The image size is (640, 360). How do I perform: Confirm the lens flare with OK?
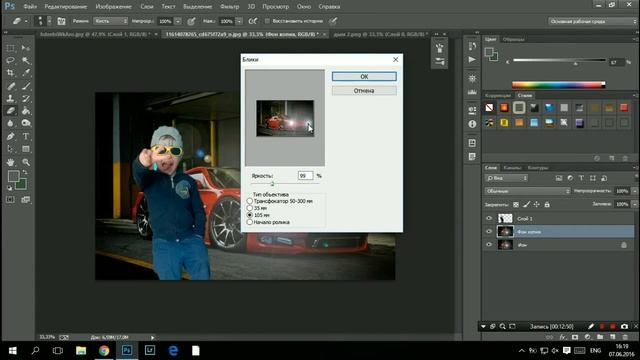(x=364, y=76)
